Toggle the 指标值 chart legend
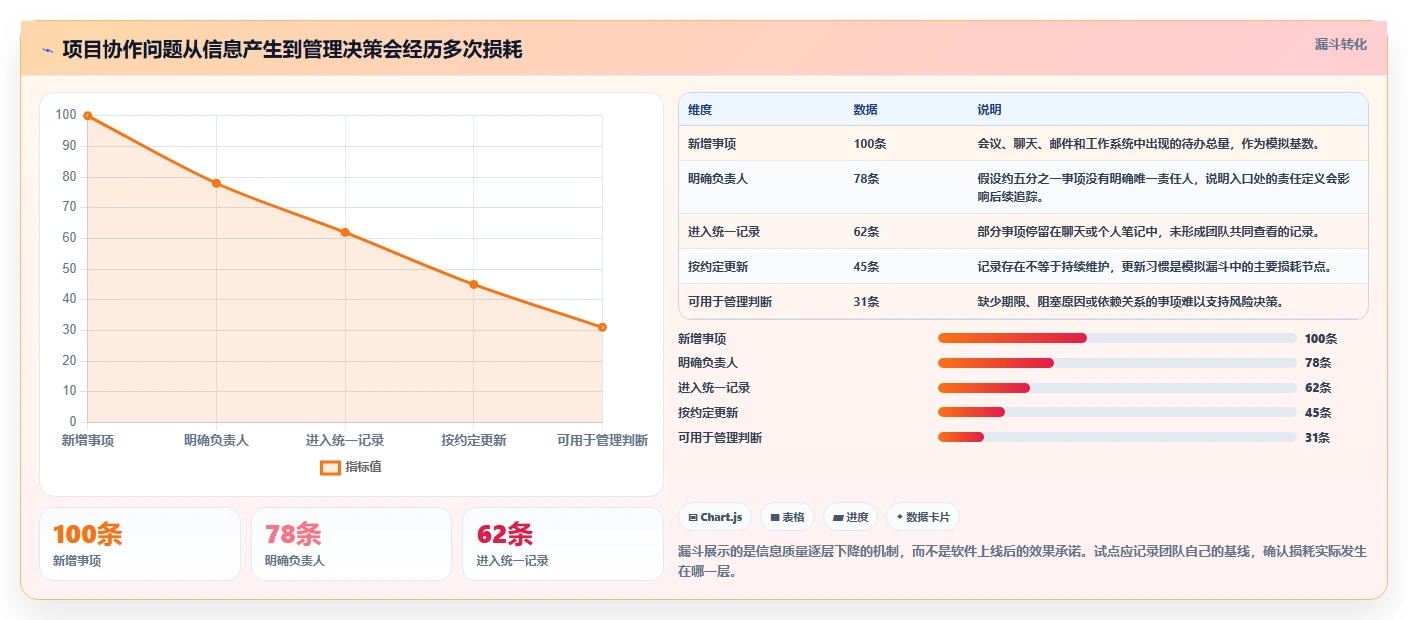1408x620 pixels. (351, 467)
